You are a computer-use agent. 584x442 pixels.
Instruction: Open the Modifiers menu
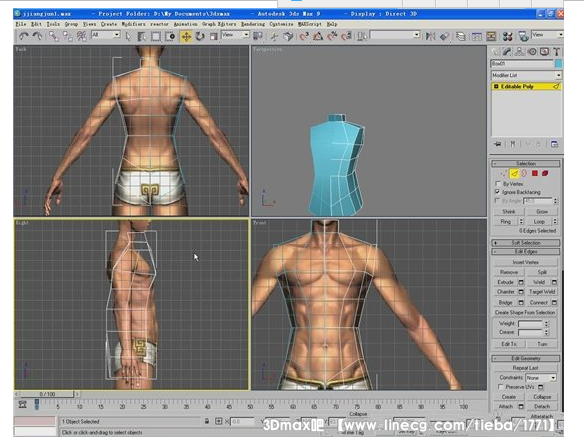click(x=133, y=24)
